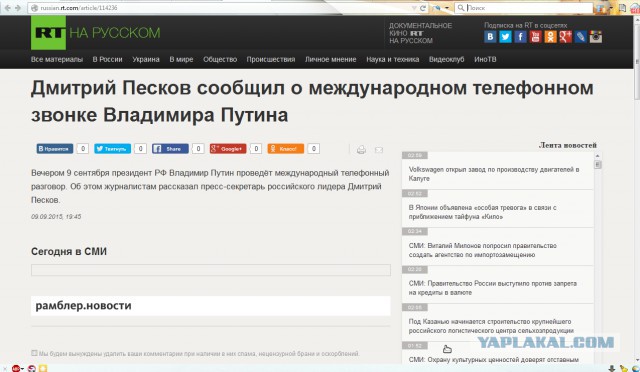Open Личное мнение section
Viewport: 640px width, 372px height.
[x=331, y=59]
